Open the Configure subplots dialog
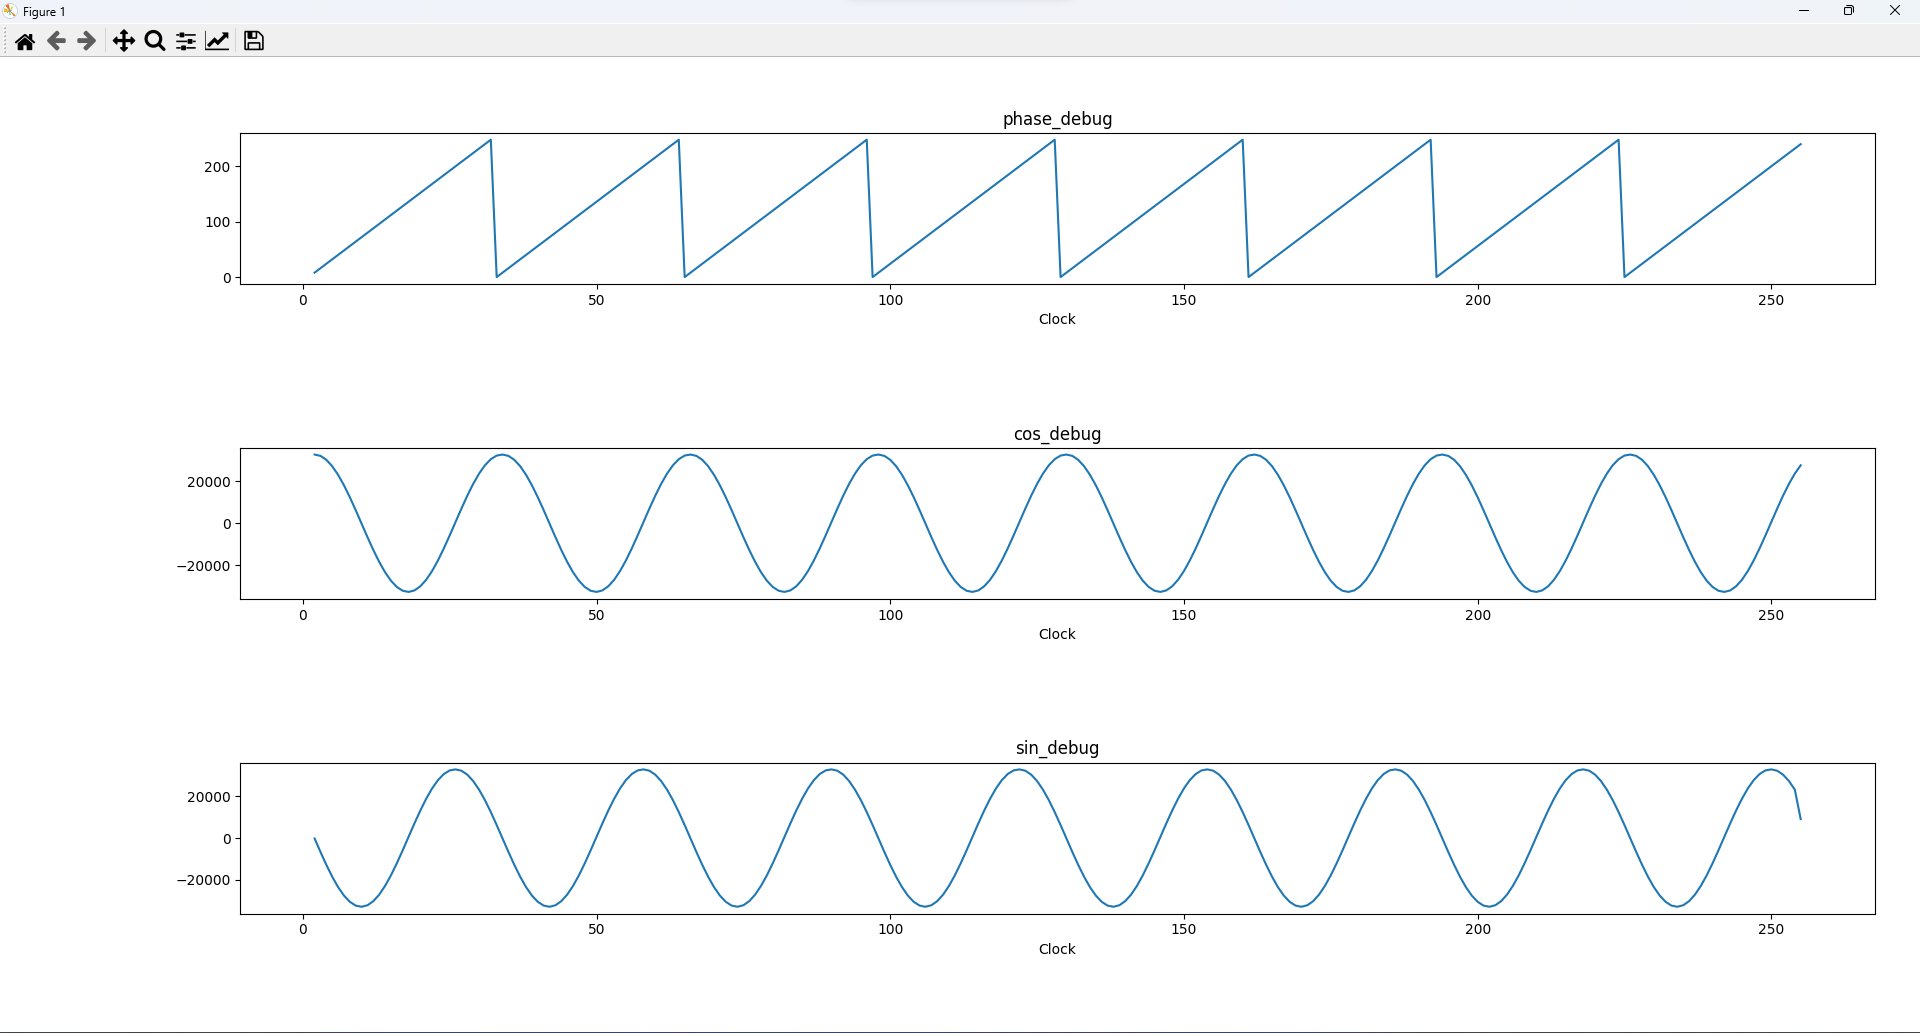 point(186,41)
